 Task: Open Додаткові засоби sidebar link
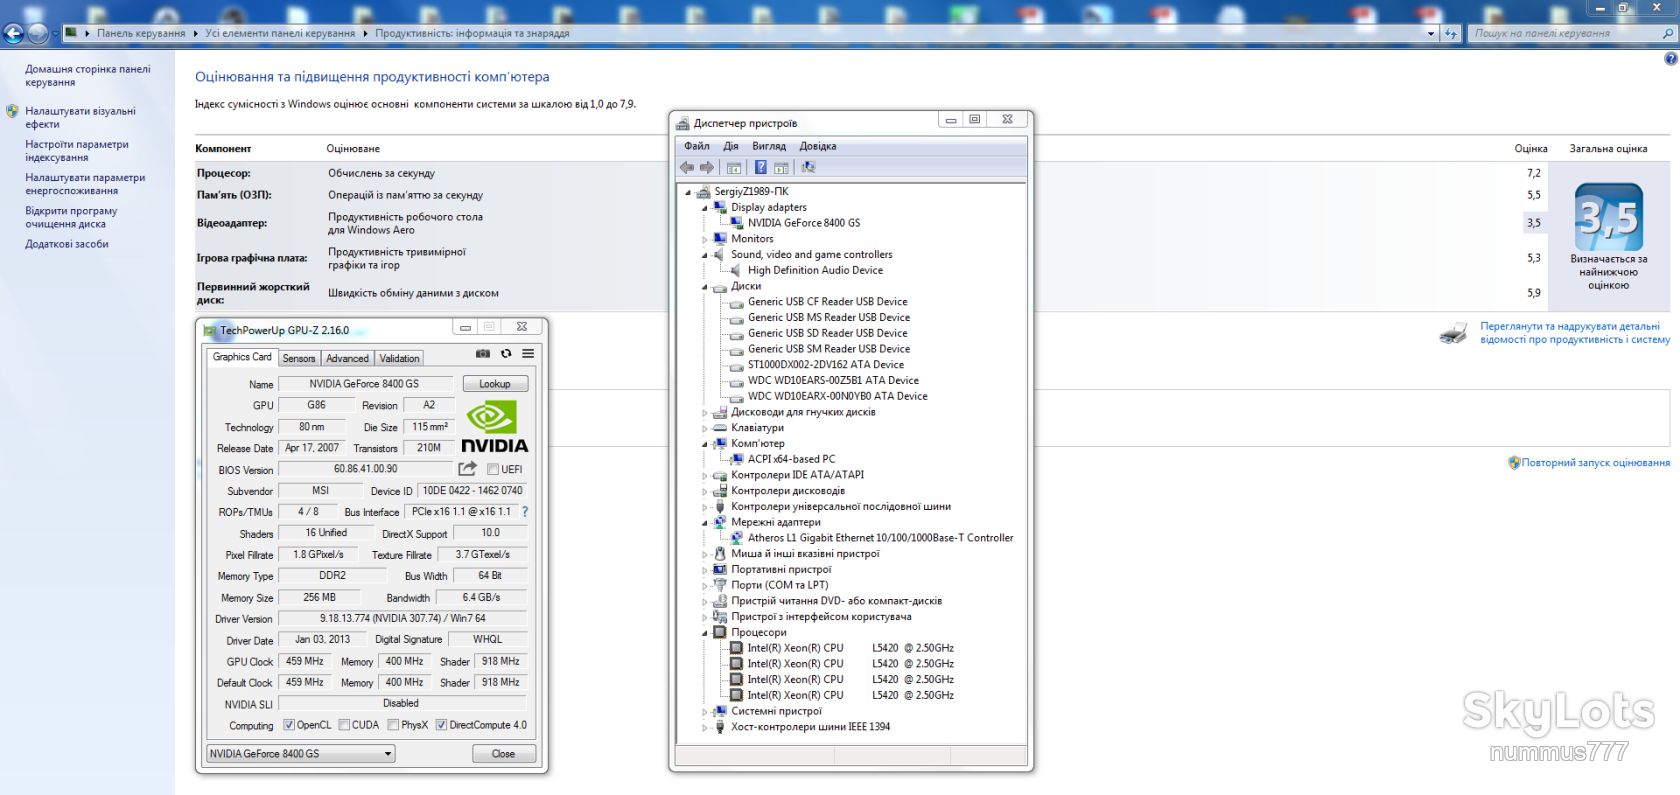[67, 244]
